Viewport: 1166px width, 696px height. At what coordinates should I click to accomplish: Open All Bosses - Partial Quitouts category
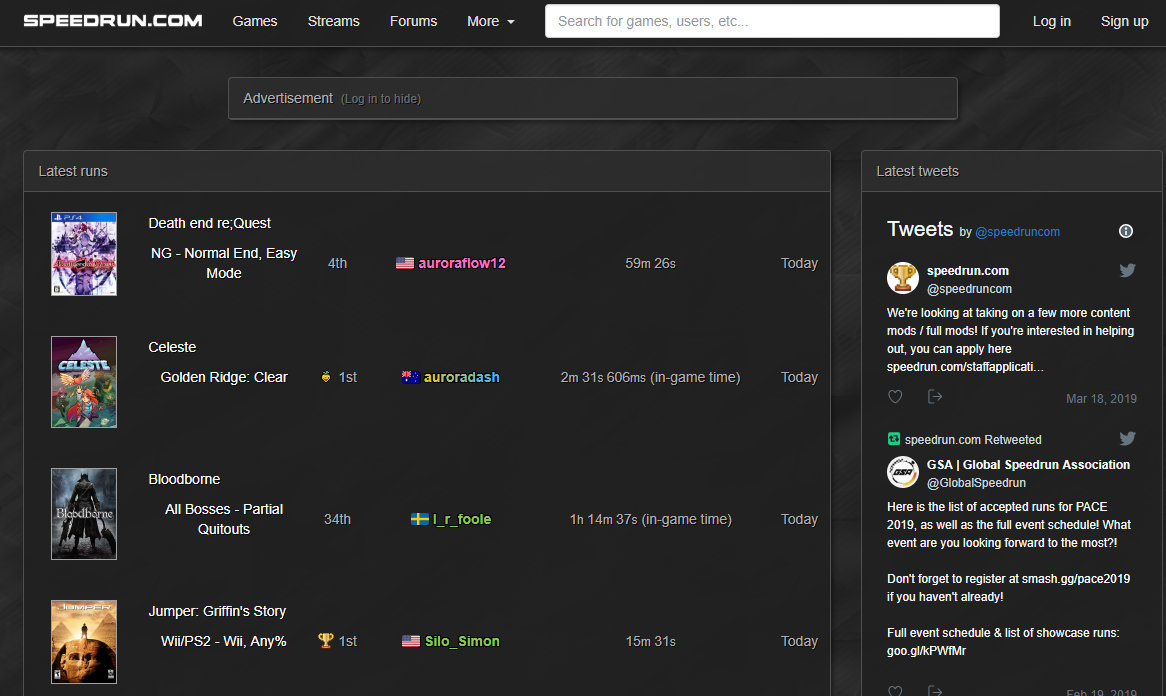[x=224, y=519]
